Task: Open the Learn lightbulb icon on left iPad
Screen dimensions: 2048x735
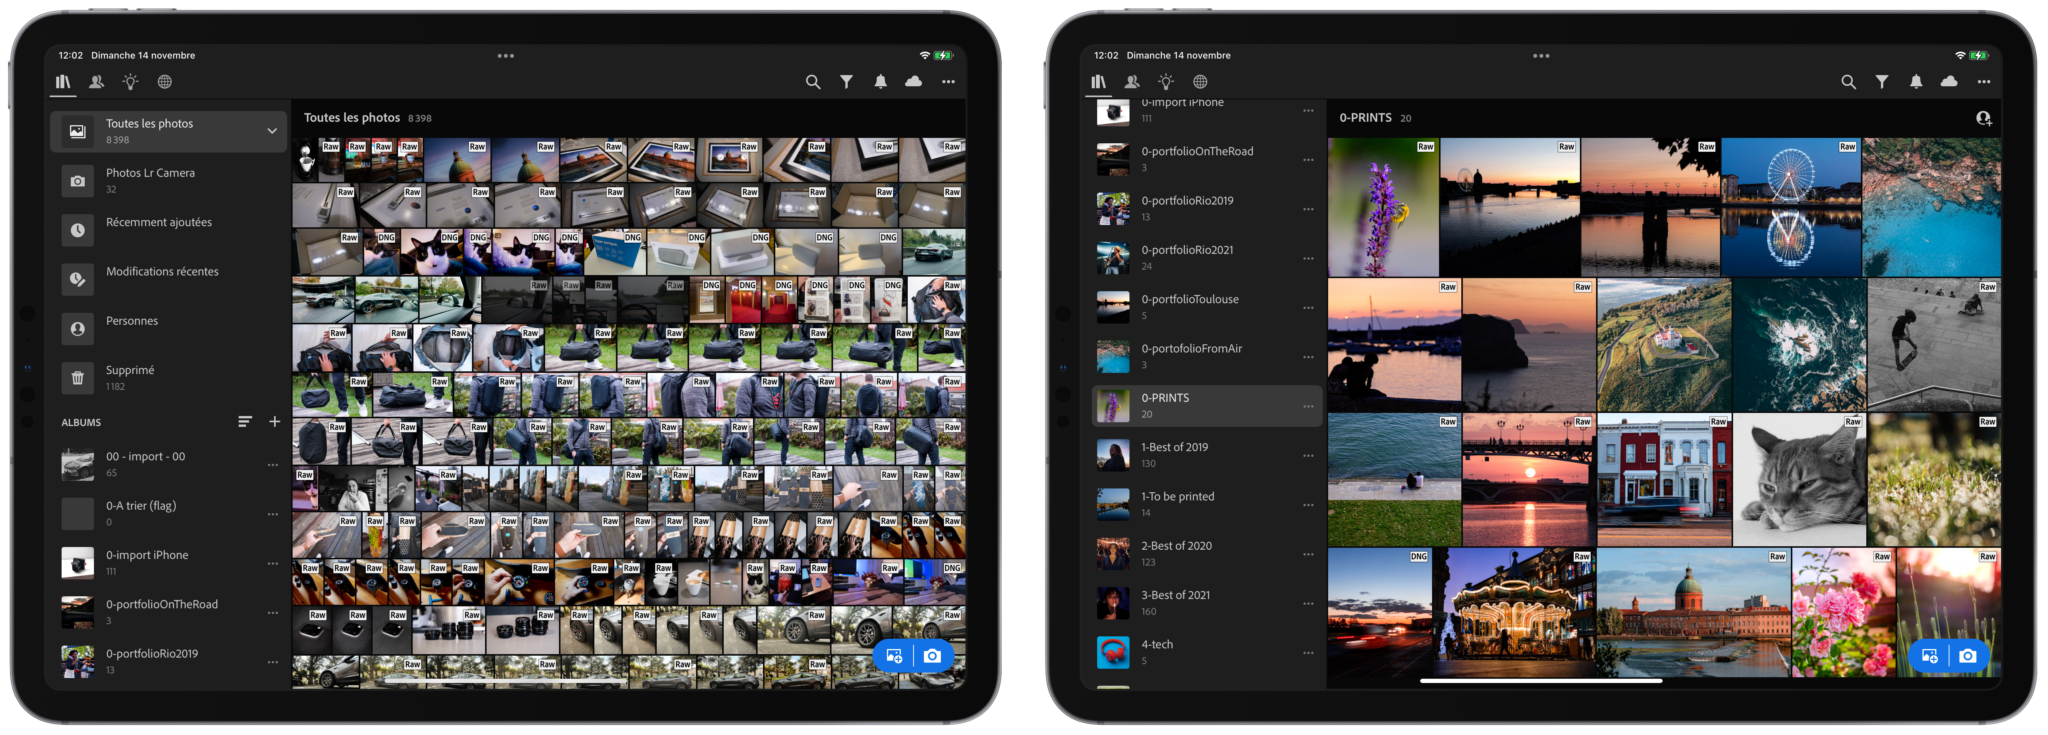Action: [x=130, y=82]
